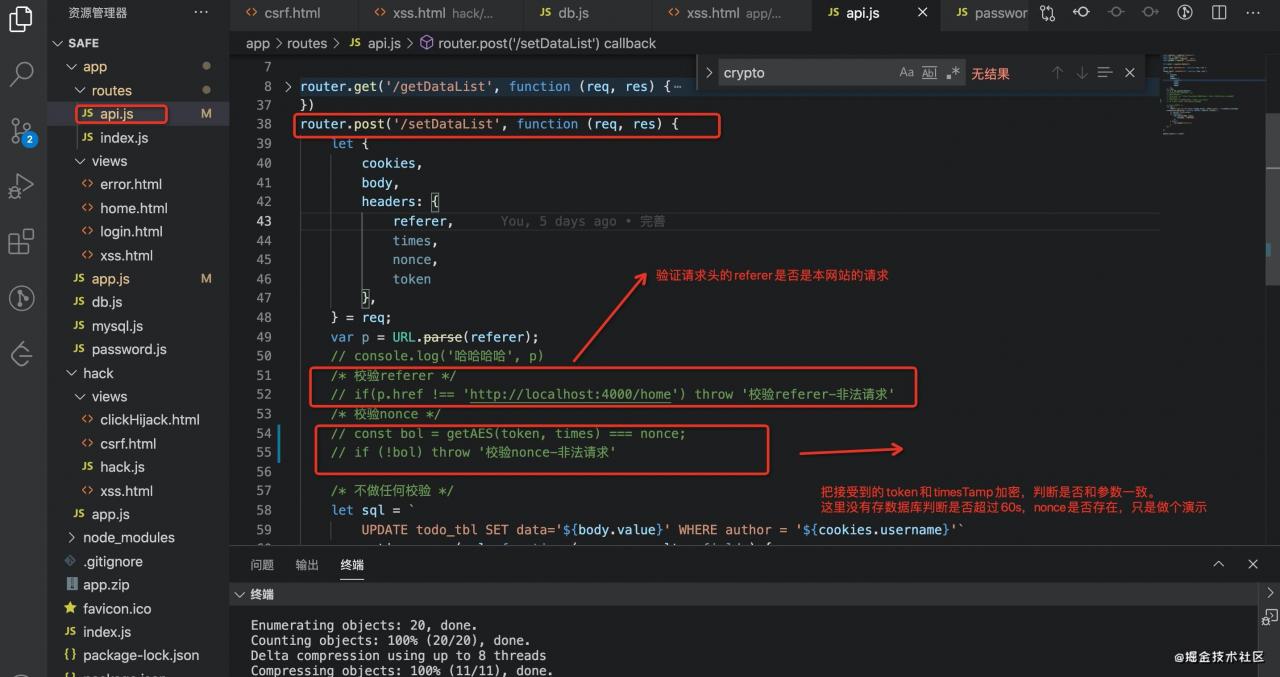
Task: Open the 输出 output panel tab
Action: click(x=307, y=564)
